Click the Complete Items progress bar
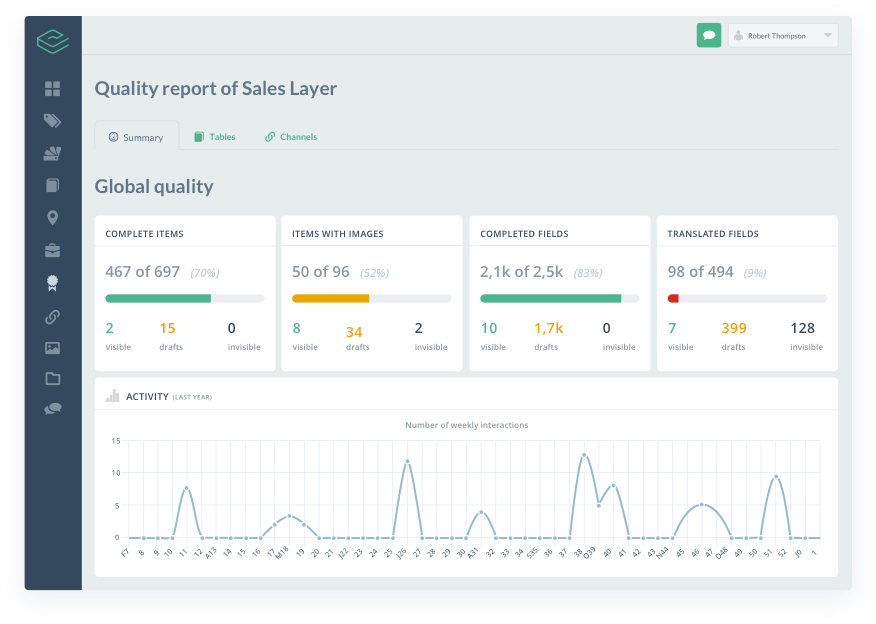Viewport: 876px width, 624px height. tap(185, 298)
